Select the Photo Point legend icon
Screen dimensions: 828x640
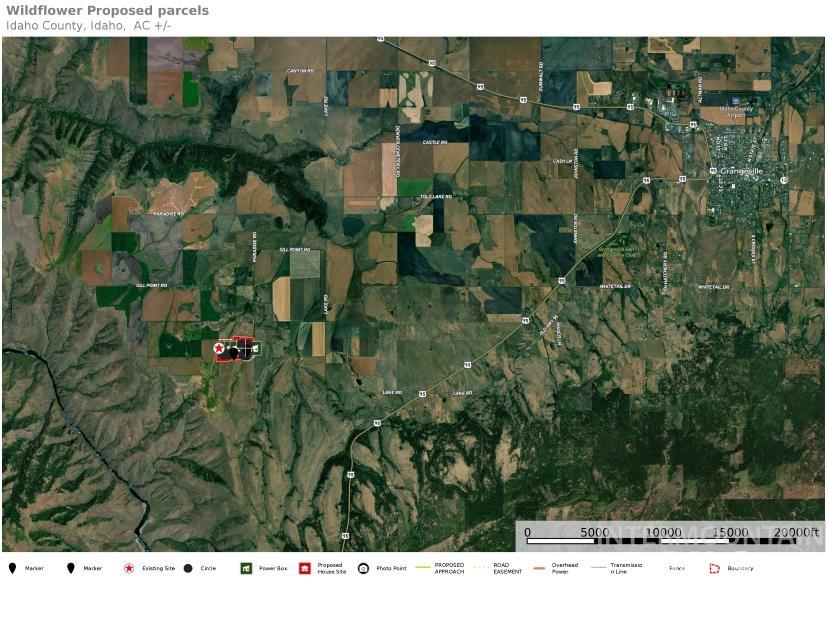point(364,569)
